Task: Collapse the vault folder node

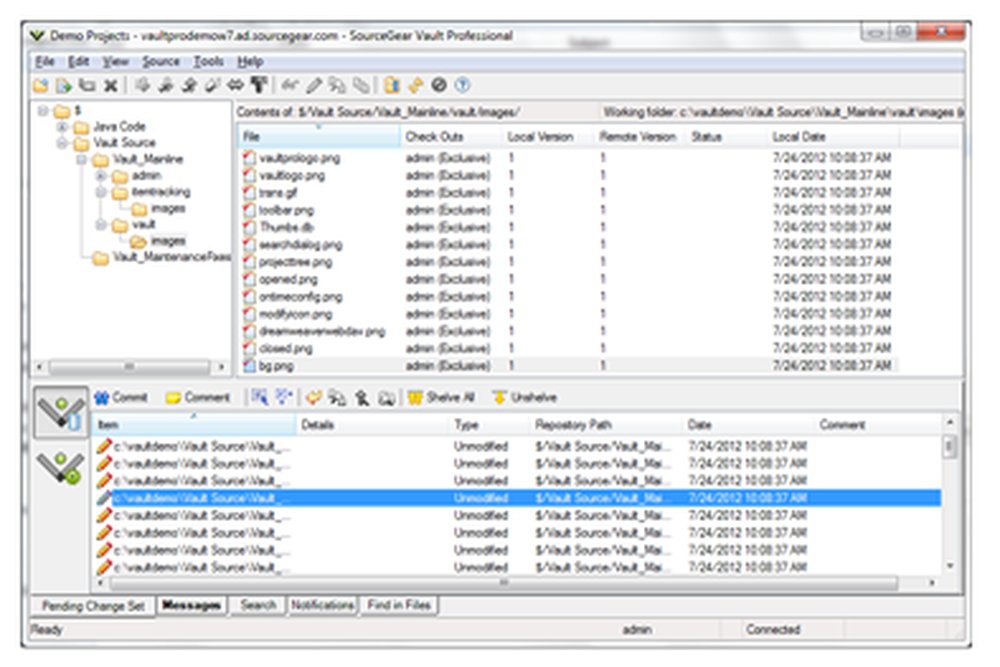Action: coord(101,224)
